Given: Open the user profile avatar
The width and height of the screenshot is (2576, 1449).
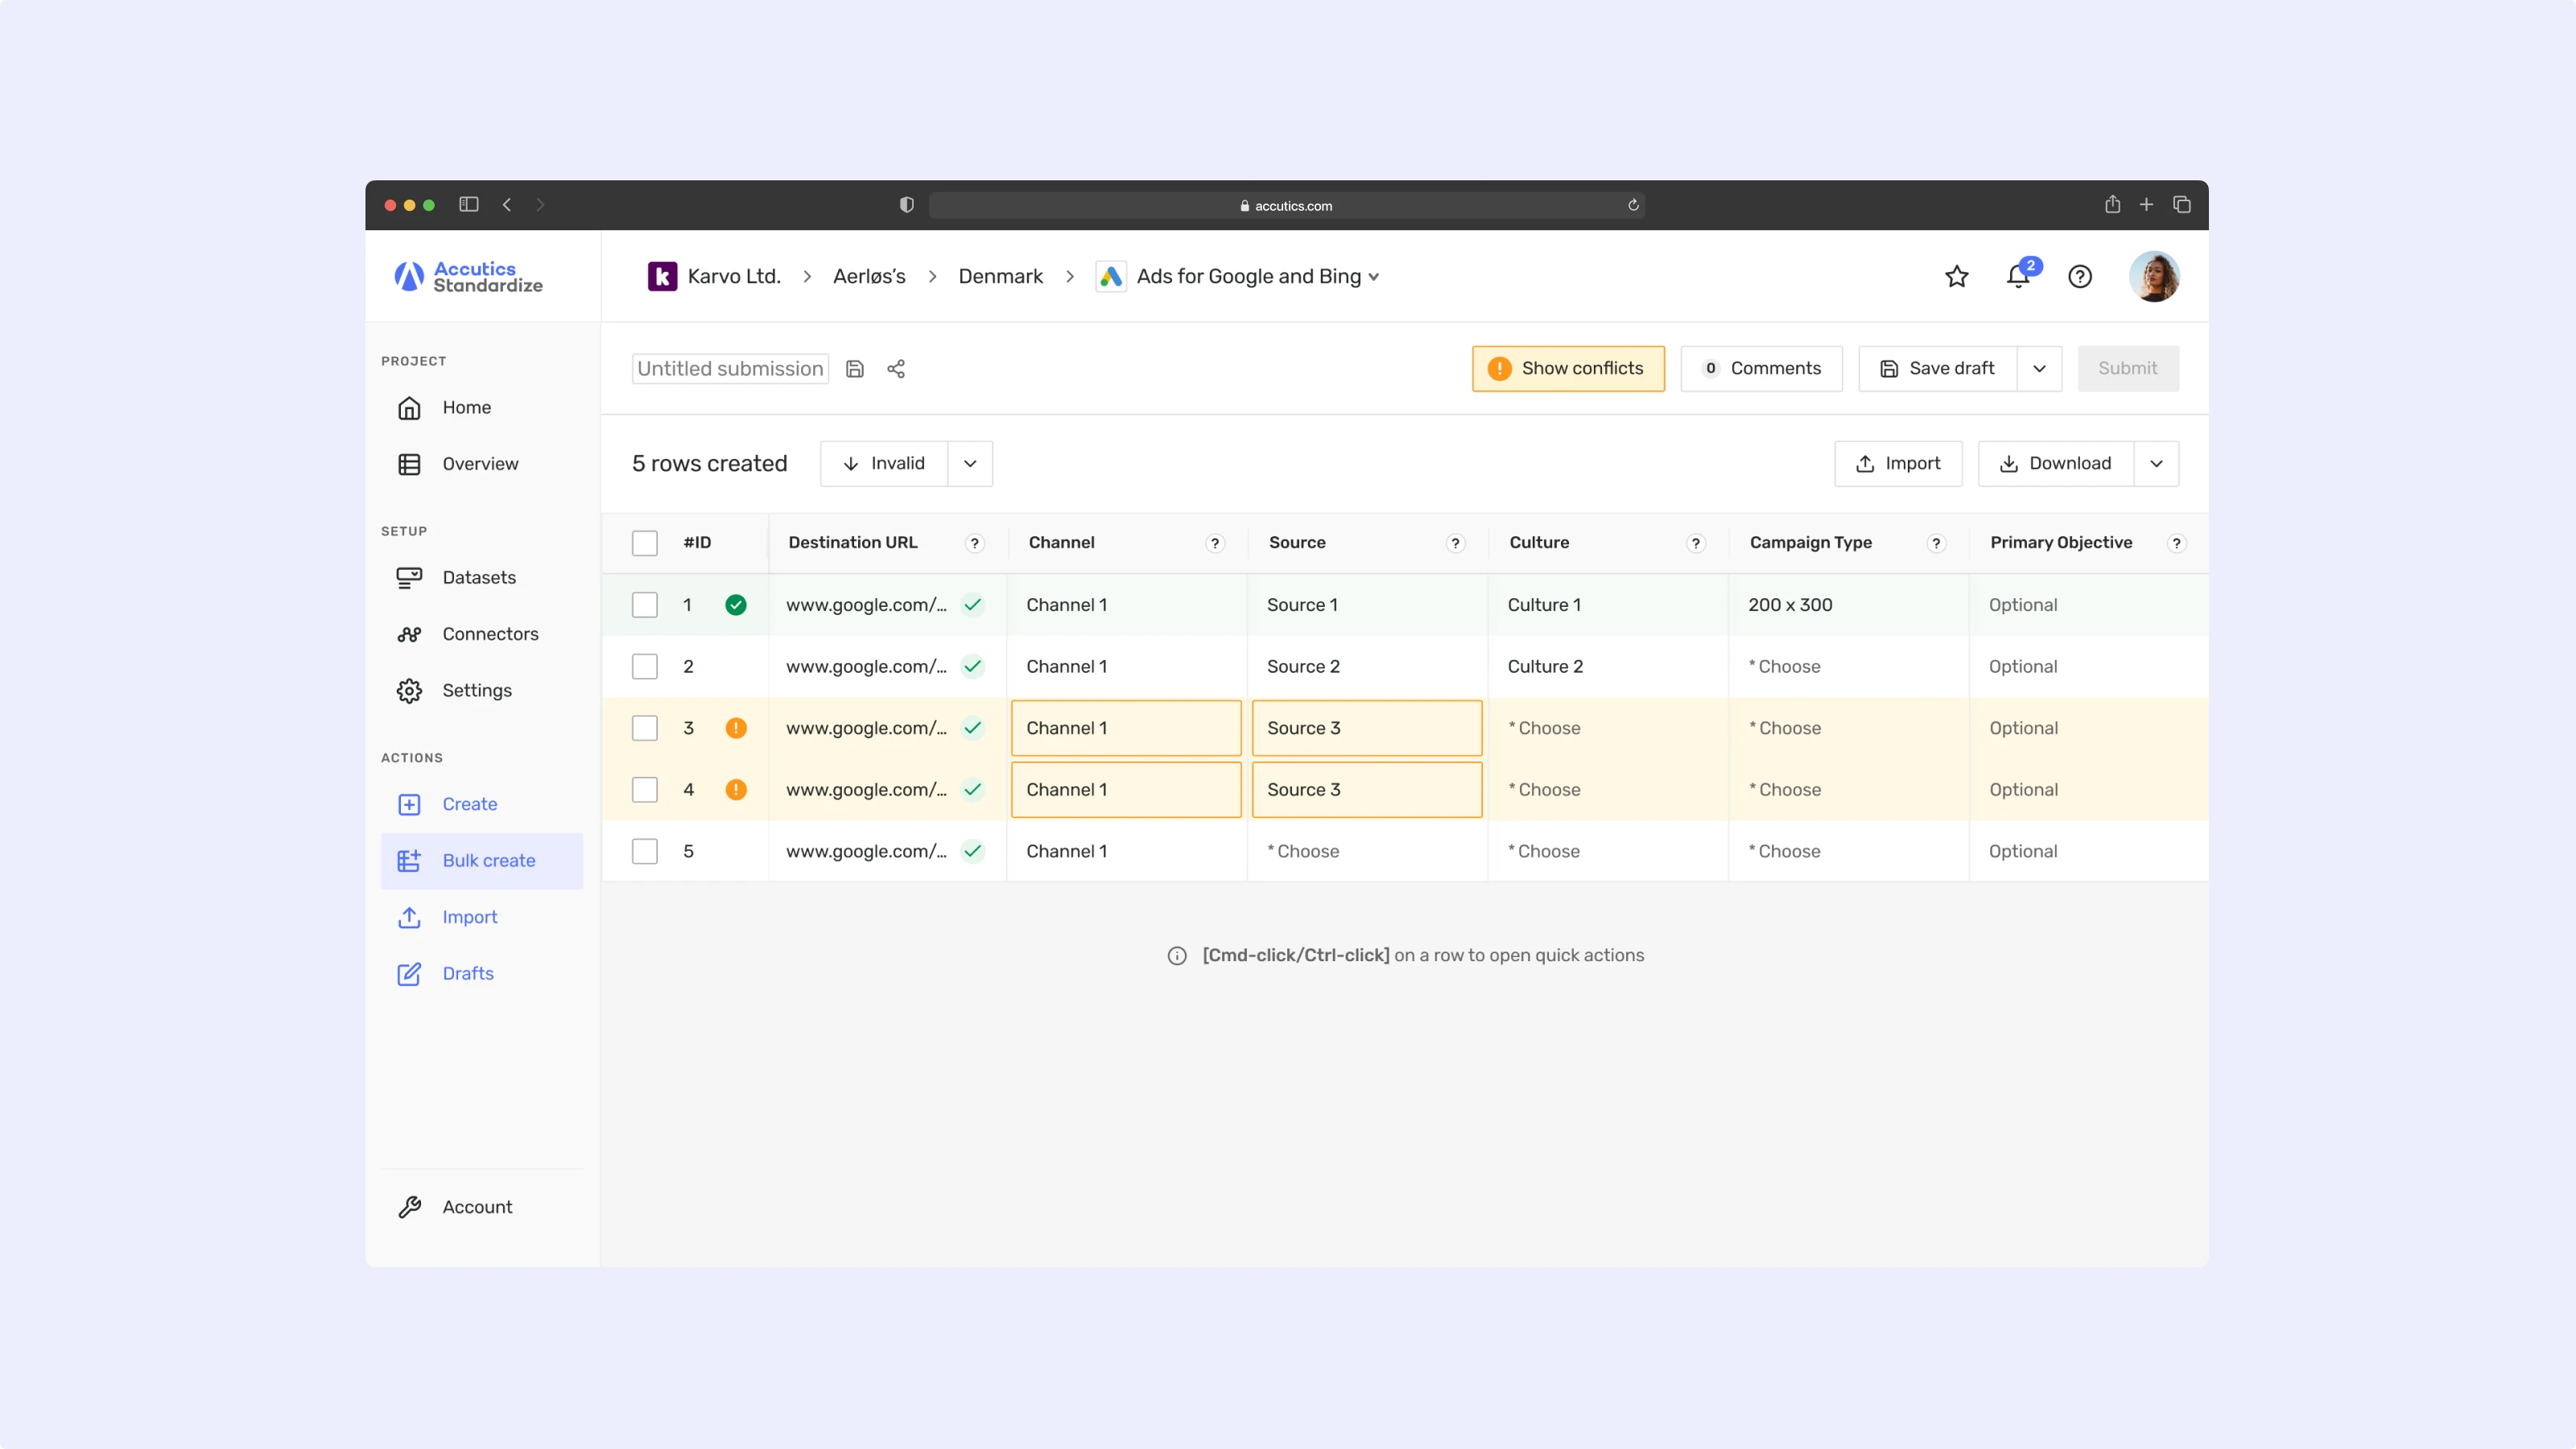Looking at the screenshot, I should tap(2153, 276).
